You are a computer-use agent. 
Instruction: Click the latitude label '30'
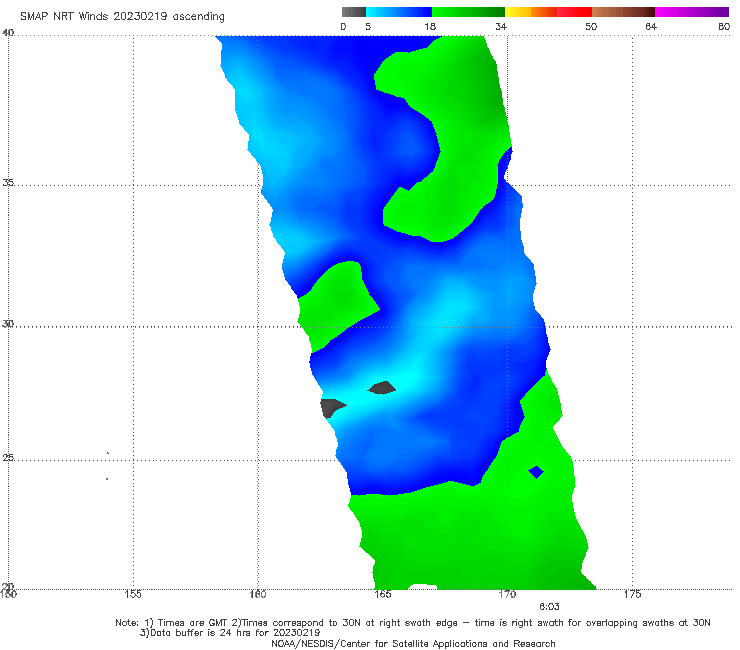[8, 323]
